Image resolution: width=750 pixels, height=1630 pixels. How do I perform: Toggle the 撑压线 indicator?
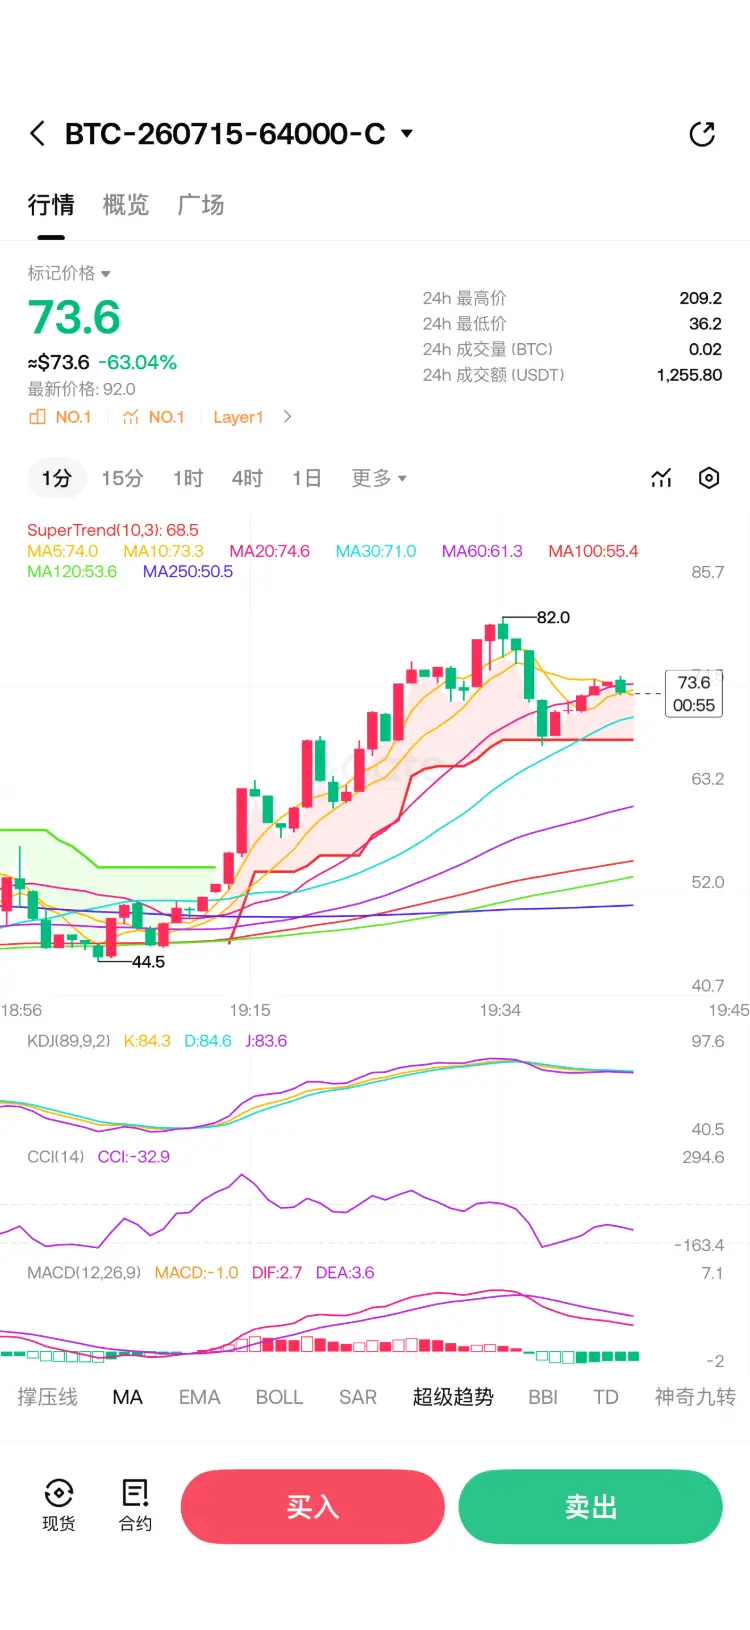47,1397
